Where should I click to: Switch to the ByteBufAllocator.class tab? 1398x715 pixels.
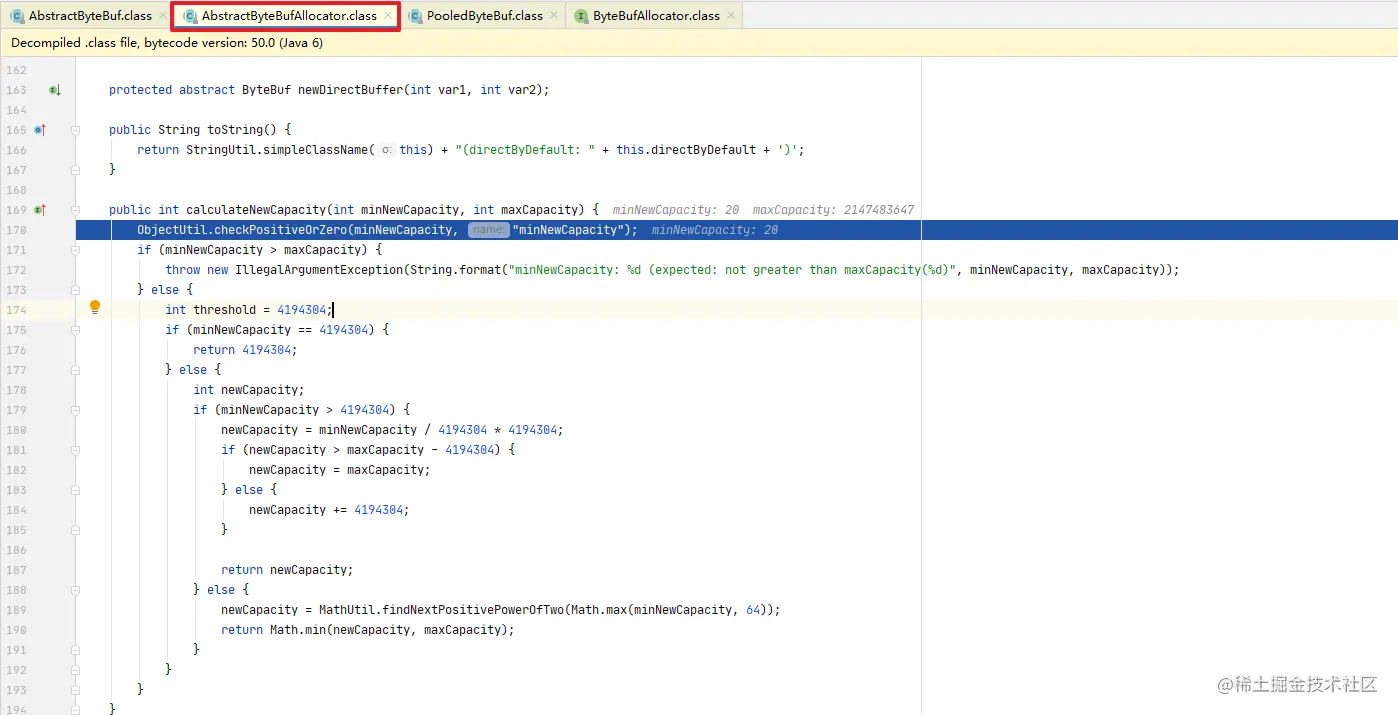(x=654, y=16)
